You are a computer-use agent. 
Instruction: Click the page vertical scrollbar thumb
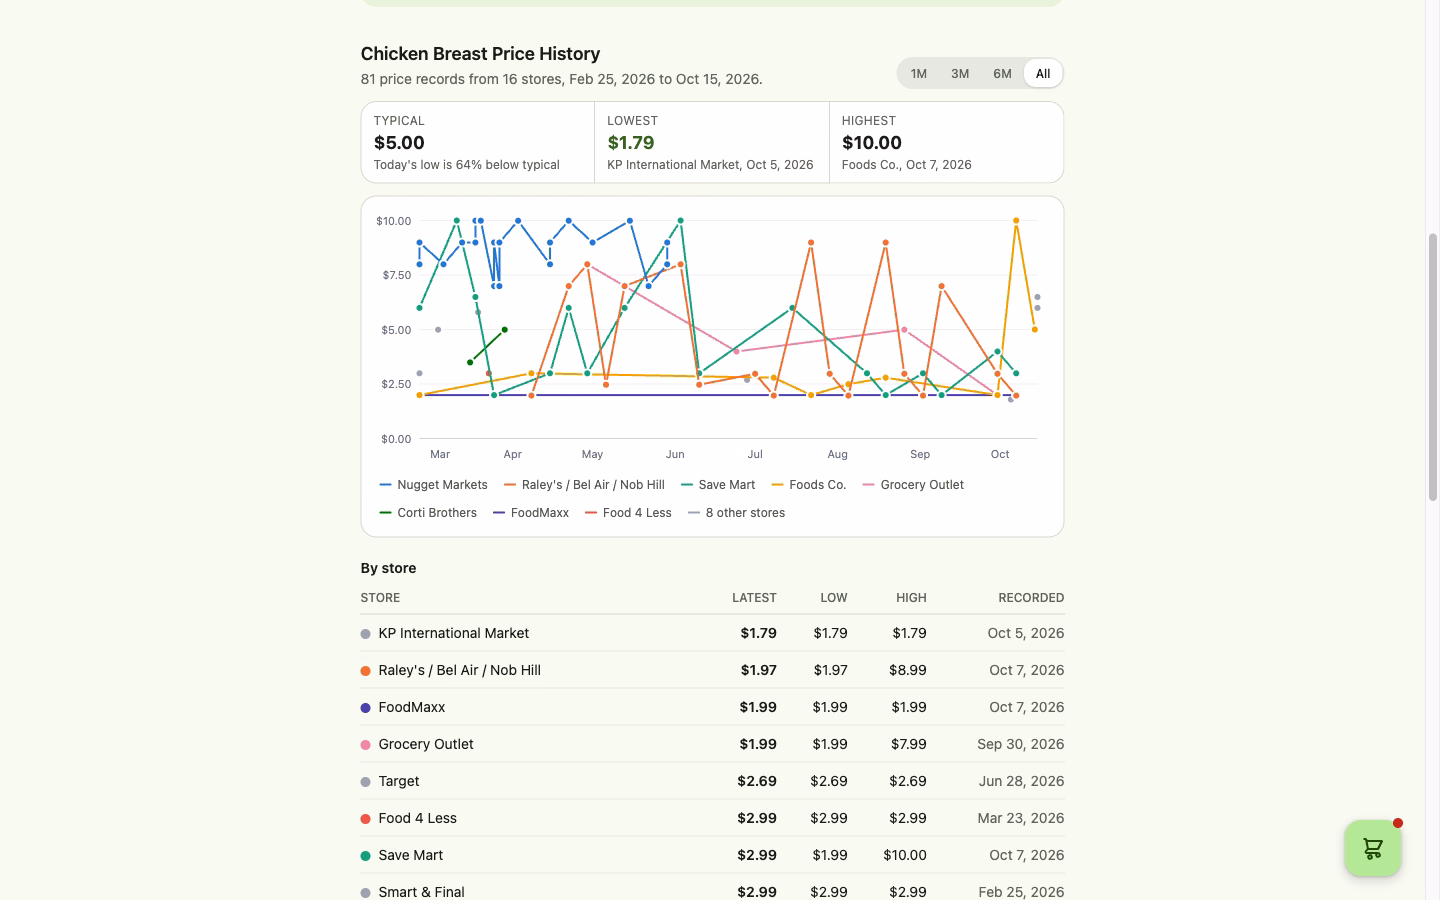[x=1433, y=367]
